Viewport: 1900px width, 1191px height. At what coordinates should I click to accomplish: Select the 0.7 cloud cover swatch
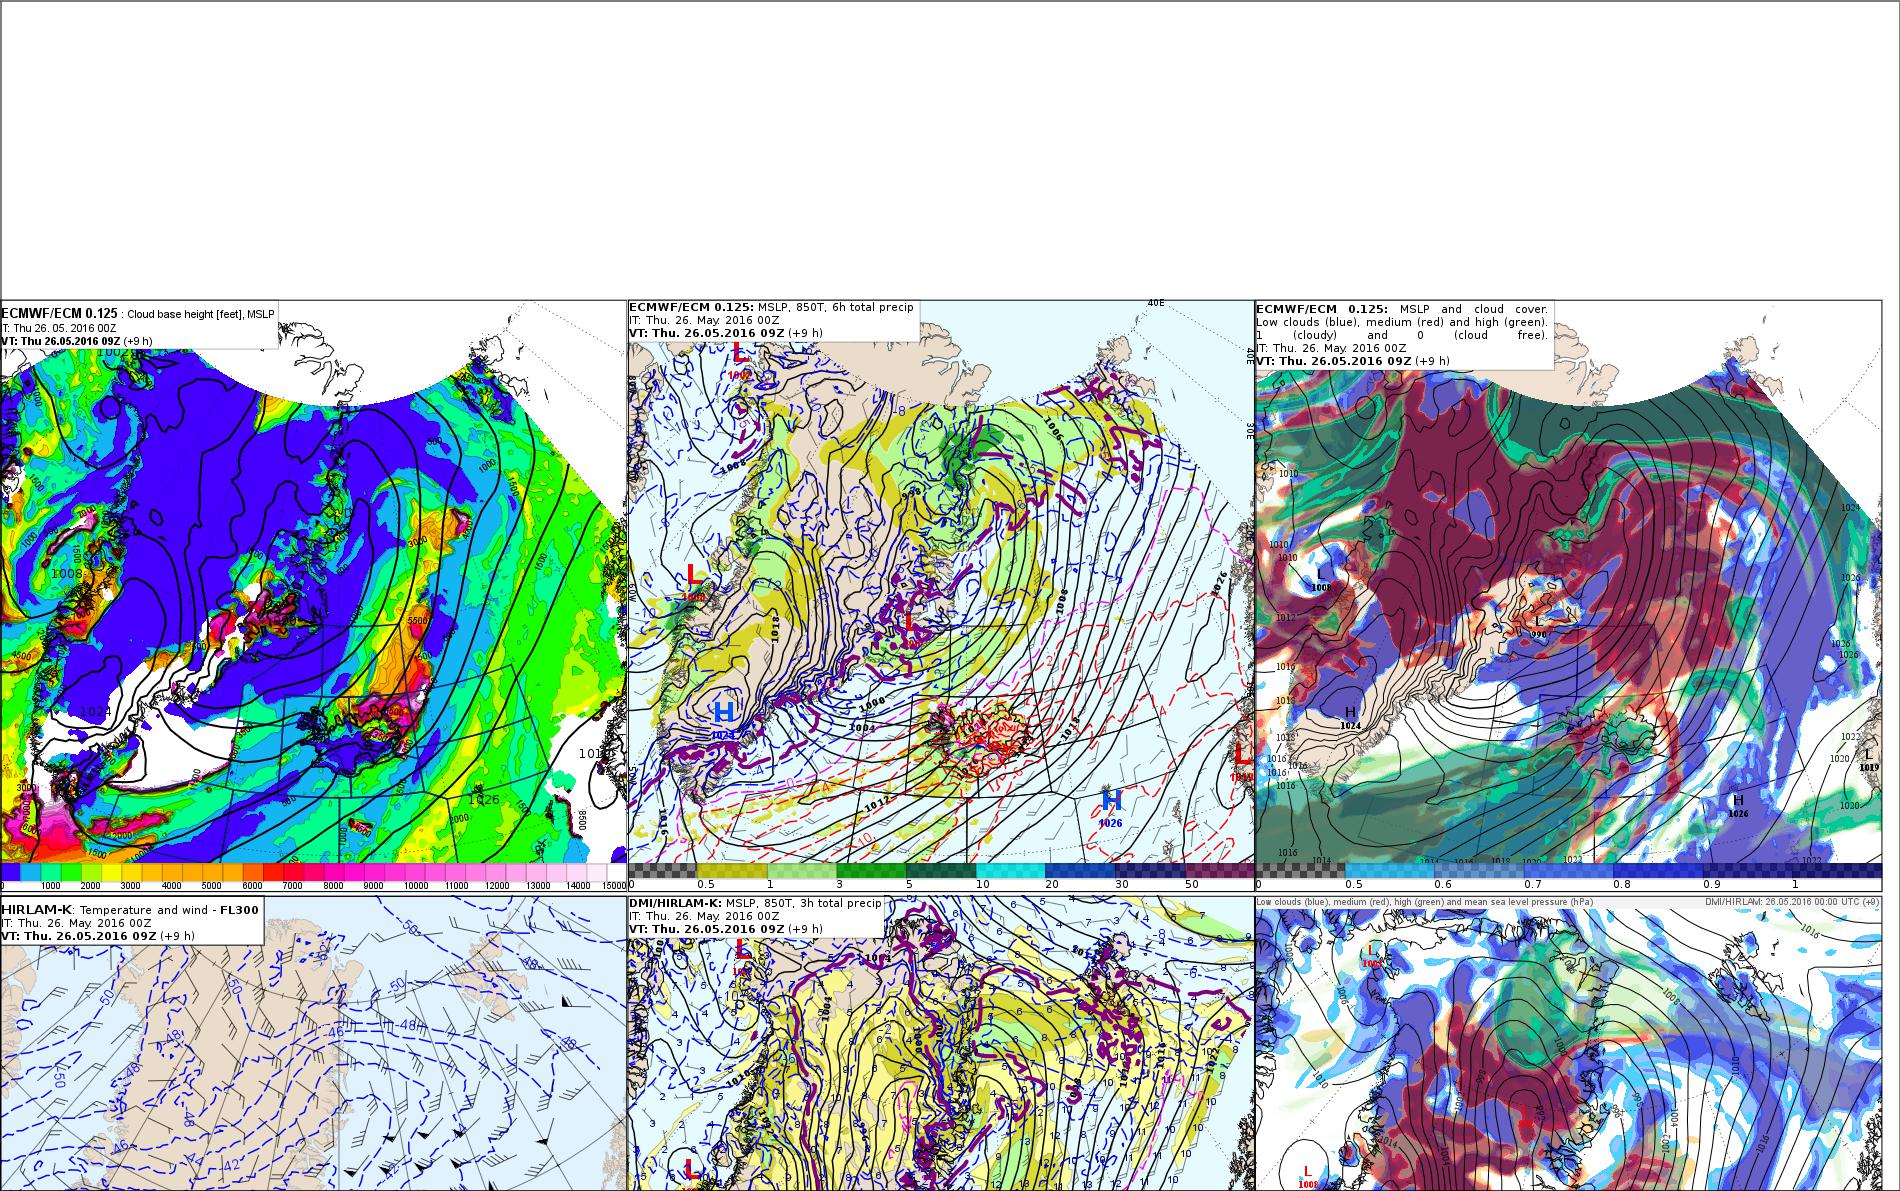pos(1569,871)
